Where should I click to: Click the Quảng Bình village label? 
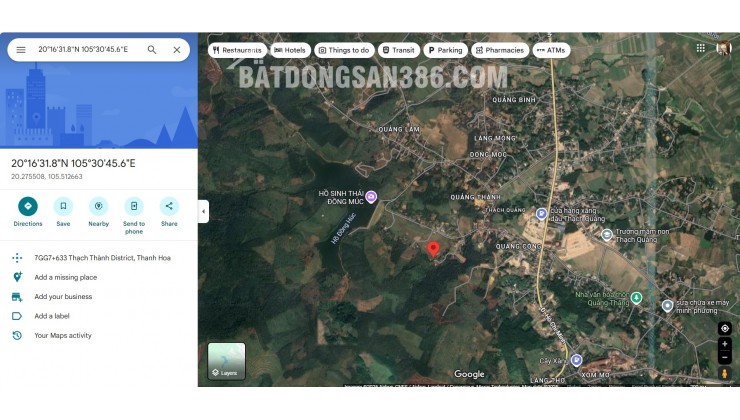[514, 100]
